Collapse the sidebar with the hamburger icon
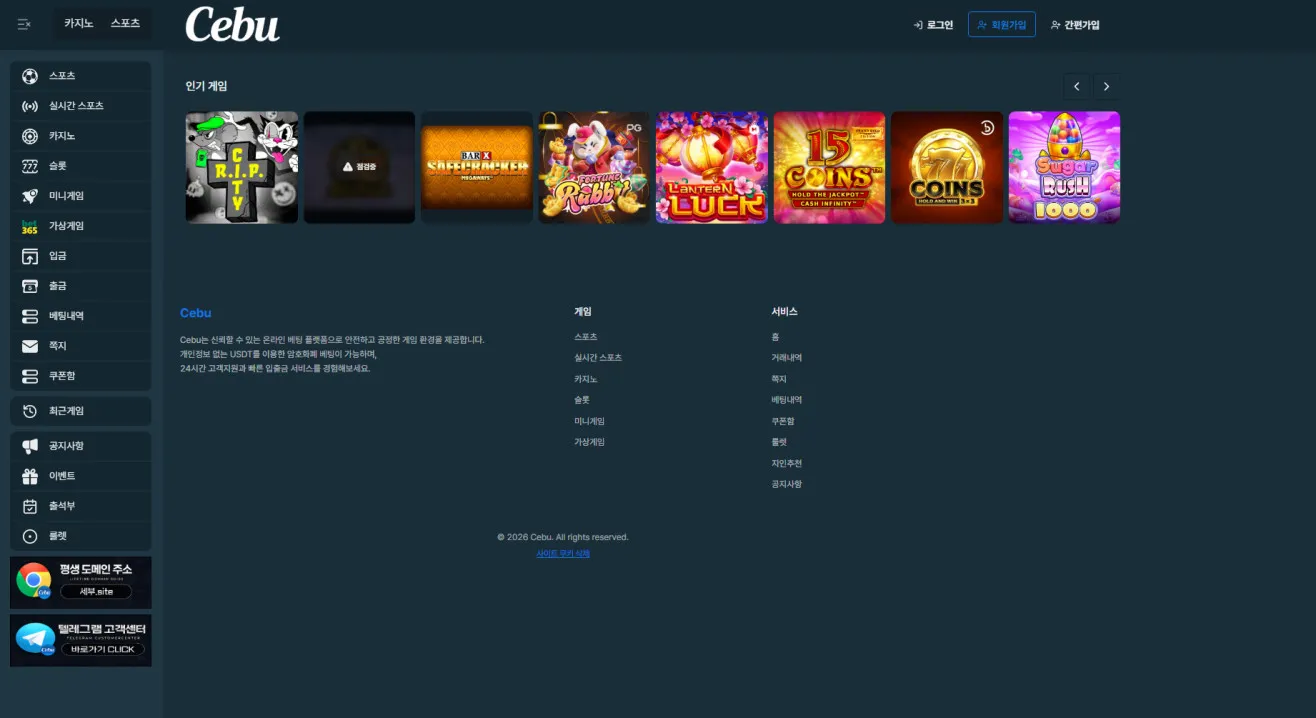The width and height of the screenshot is (1316, 718). pos(24,23)
